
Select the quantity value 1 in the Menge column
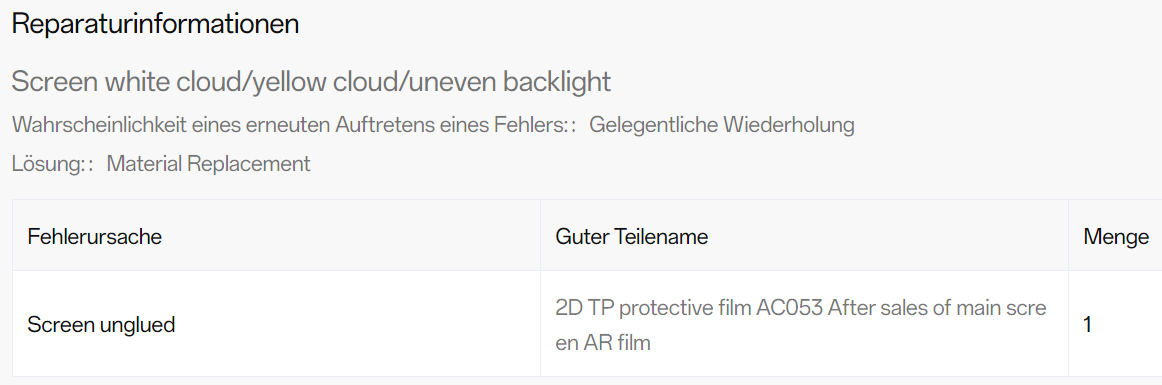tap(1087, 324)
